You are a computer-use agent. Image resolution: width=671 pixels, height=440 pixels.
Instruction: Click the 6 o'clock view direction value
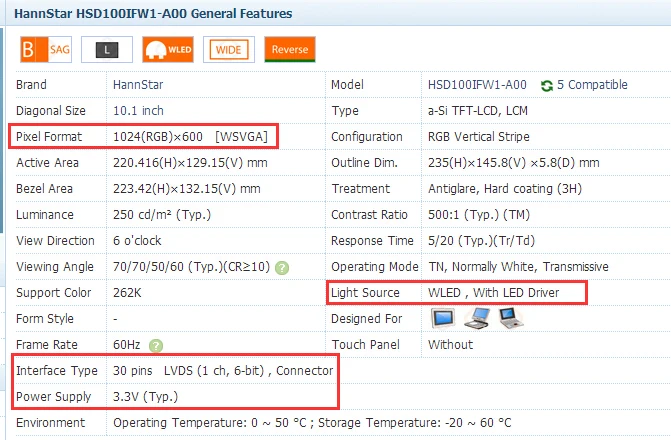tap(137, 241)
